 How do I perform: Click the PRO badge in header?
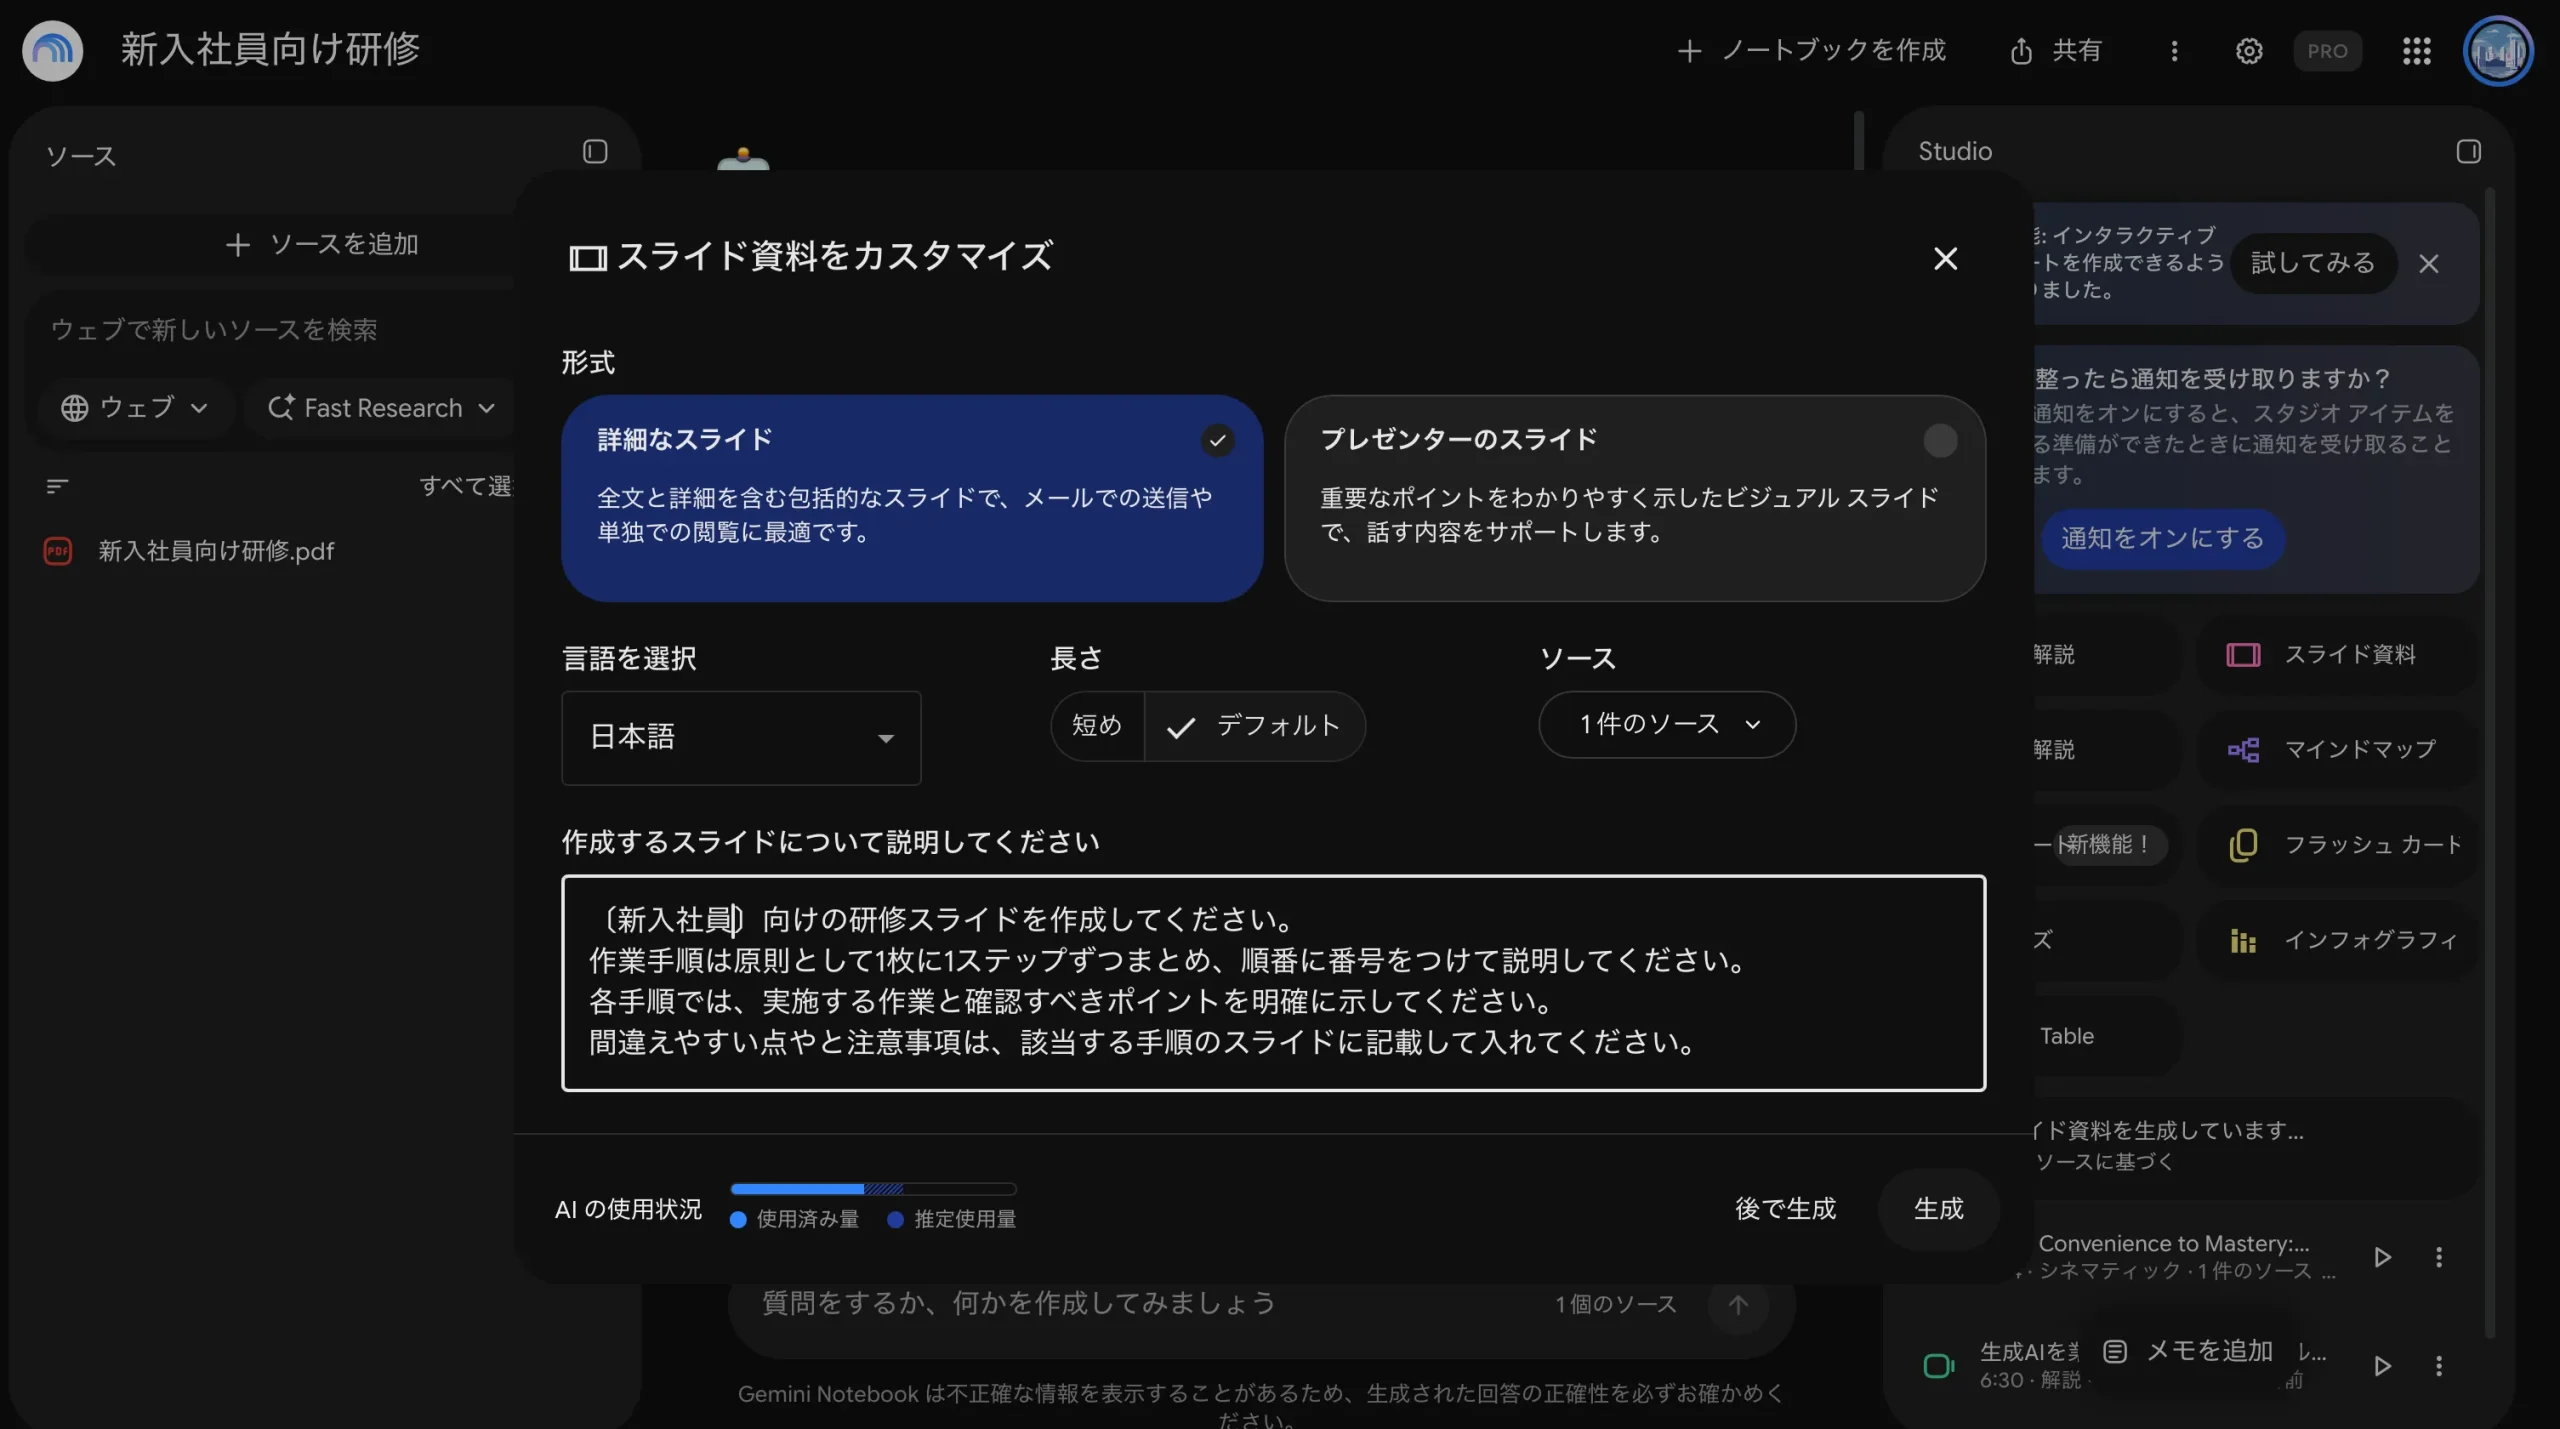coord(2327,51)
